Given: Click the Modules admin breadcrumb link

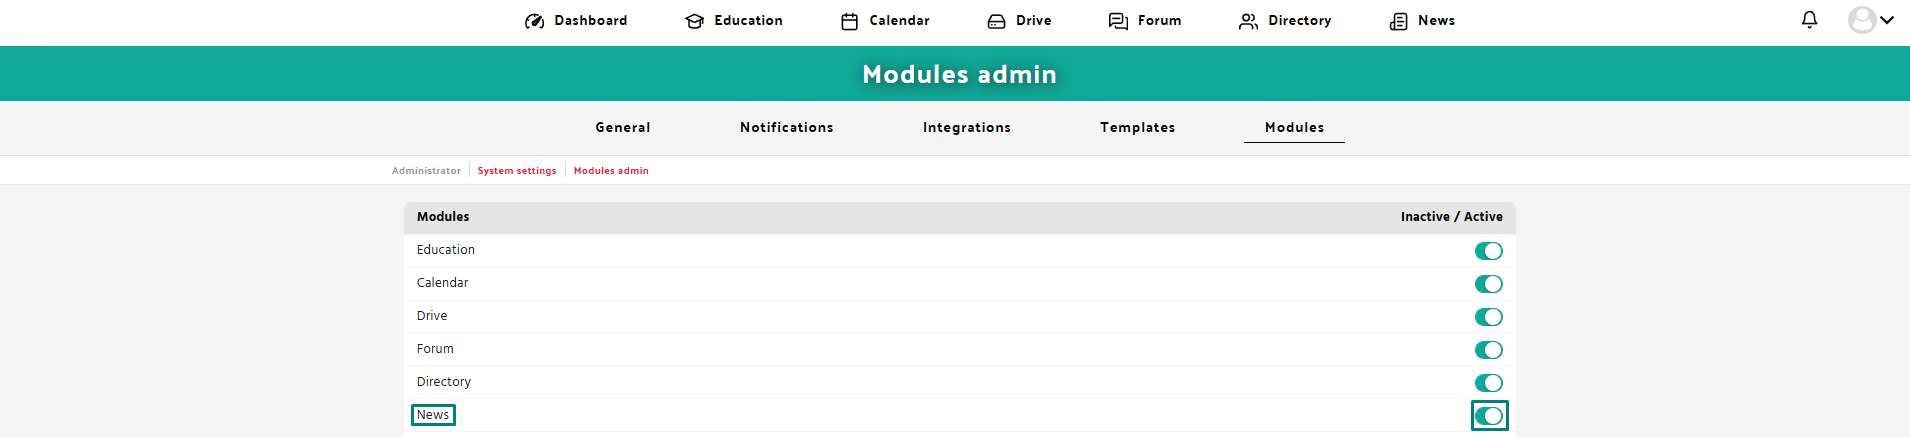Looking at the screenshot, I should pyautogui.click(x=611, y=171).
